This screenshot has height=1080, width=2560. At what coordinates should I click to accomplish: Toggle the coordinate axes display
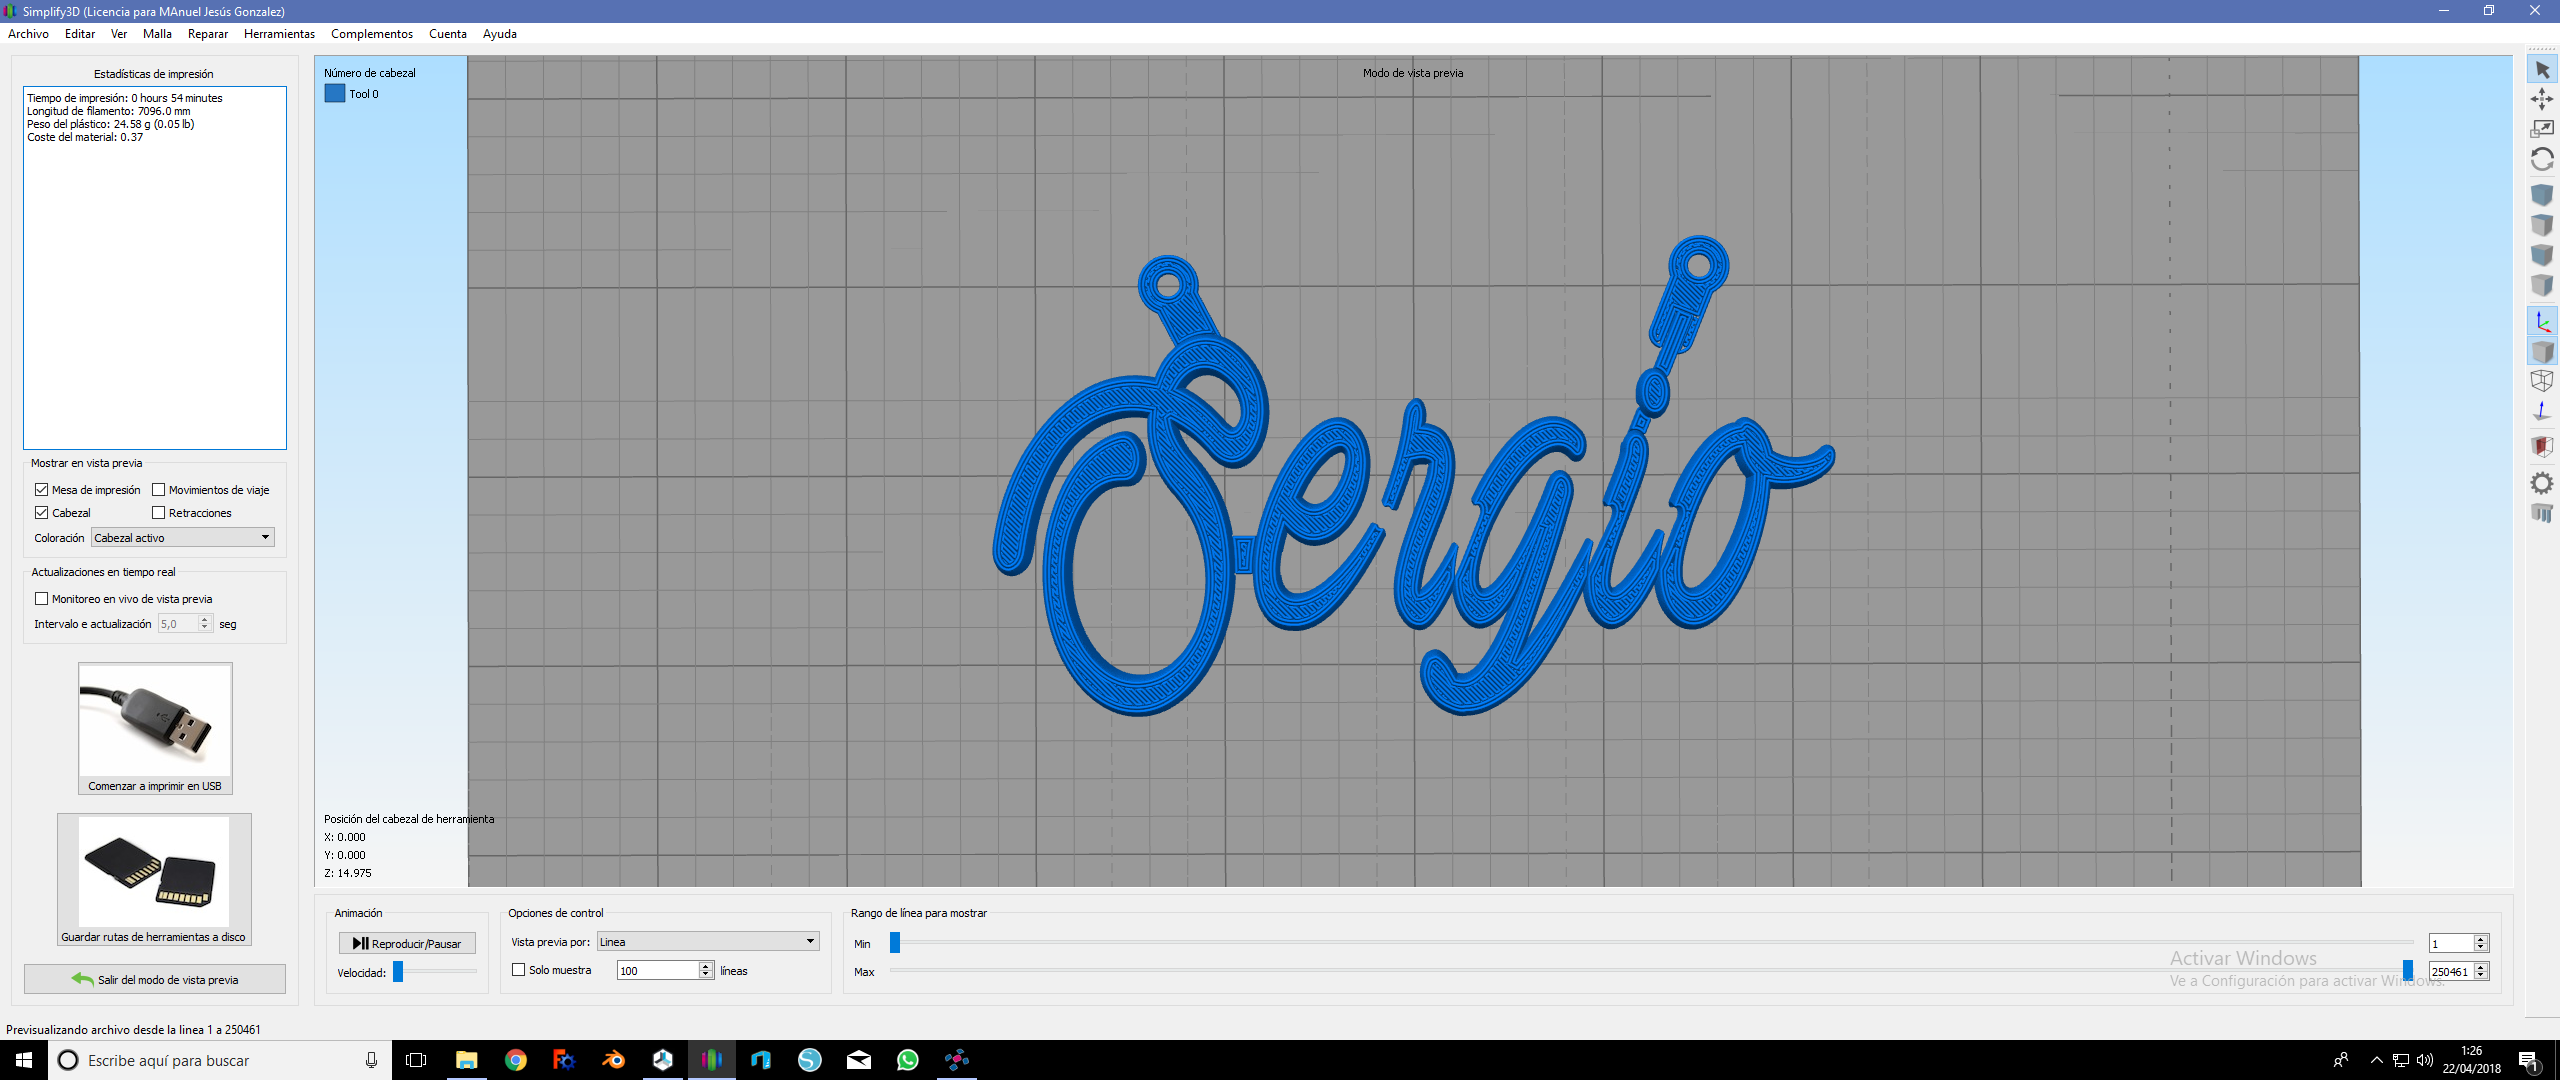[2542, 321]
